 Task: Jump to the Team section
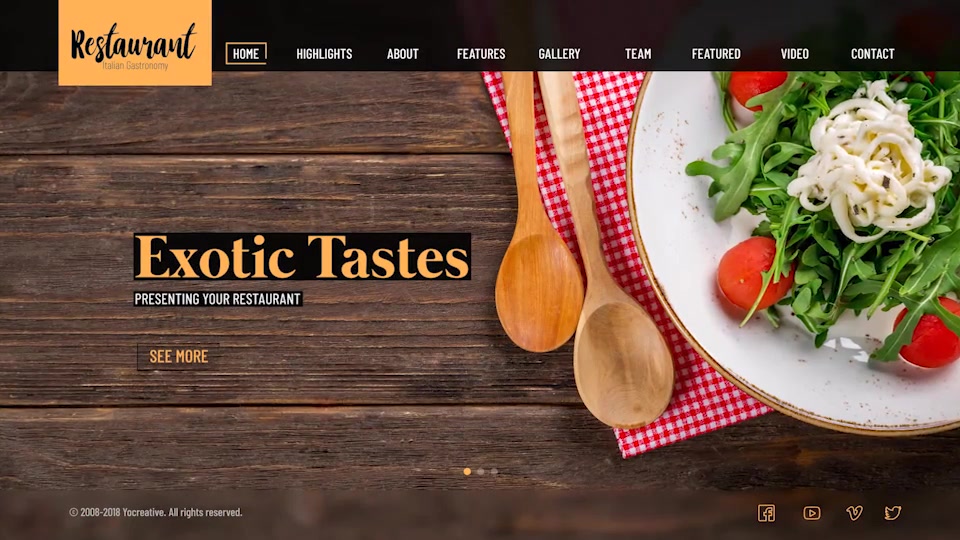tap(638, 54)
